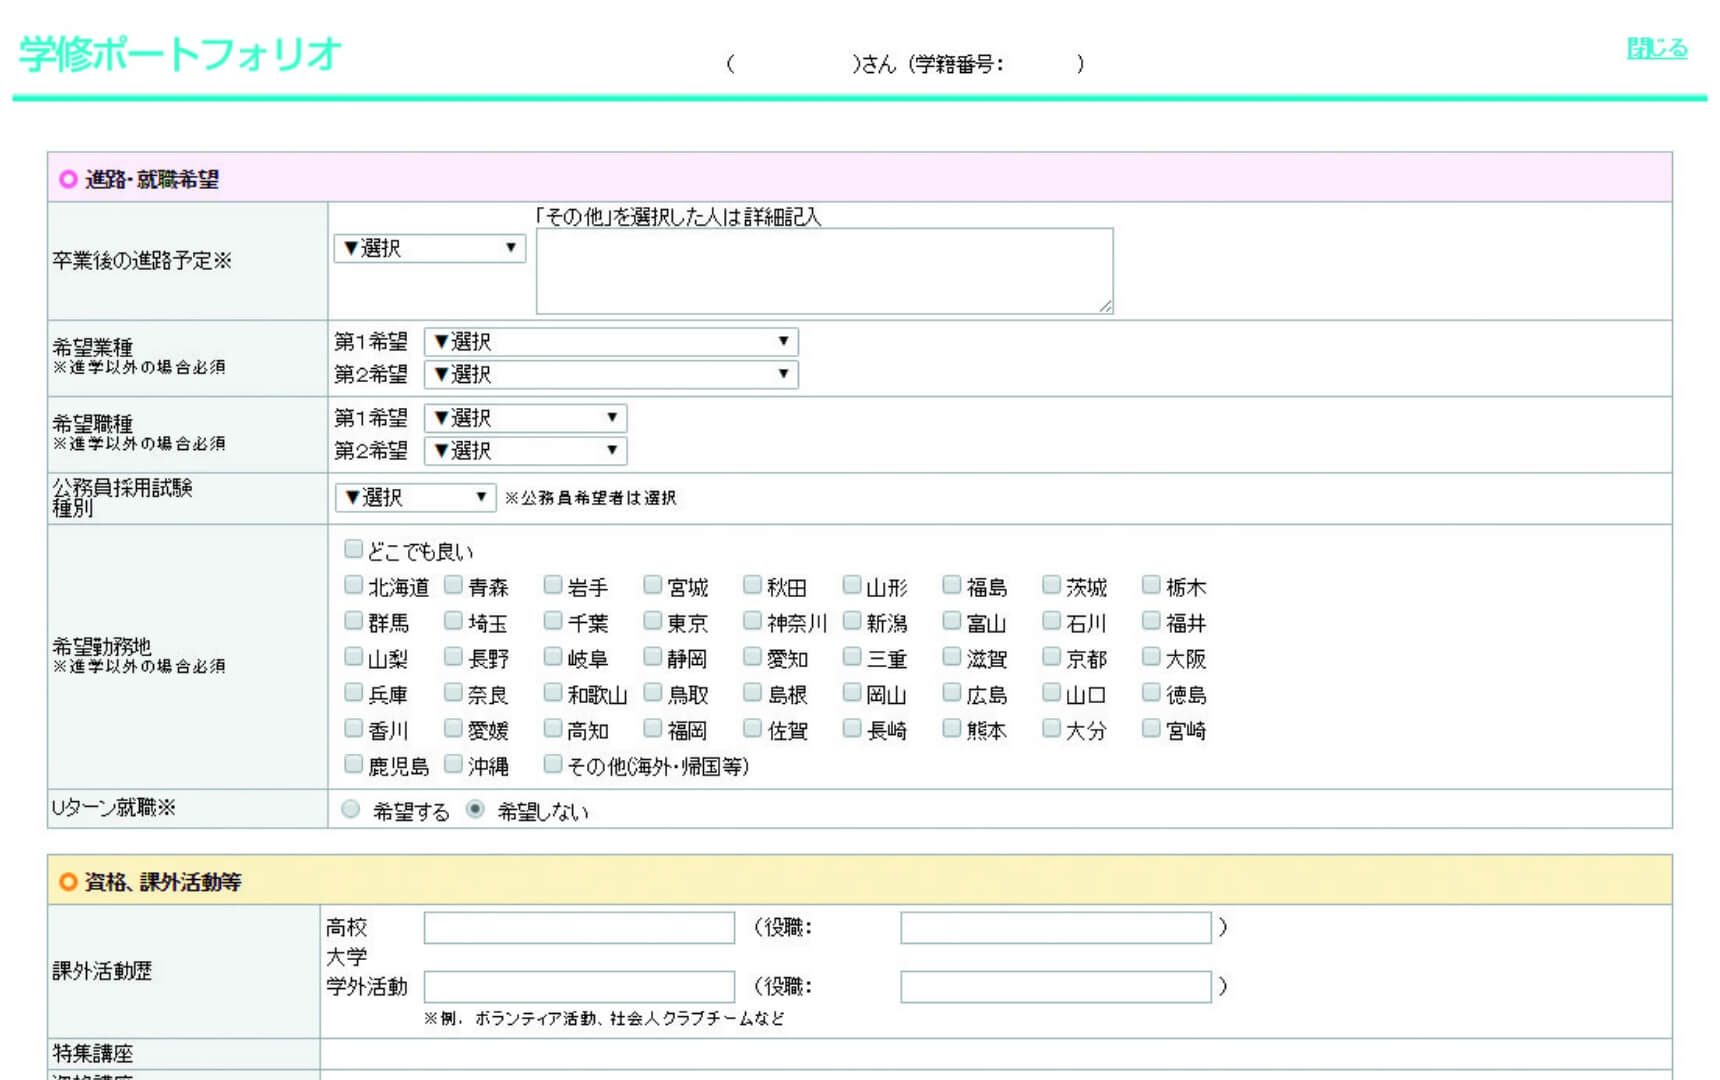Check the 山形 checkbox
Image resolution: width=1720 pixels, height=1080 pixels.
tap(852, 585)
